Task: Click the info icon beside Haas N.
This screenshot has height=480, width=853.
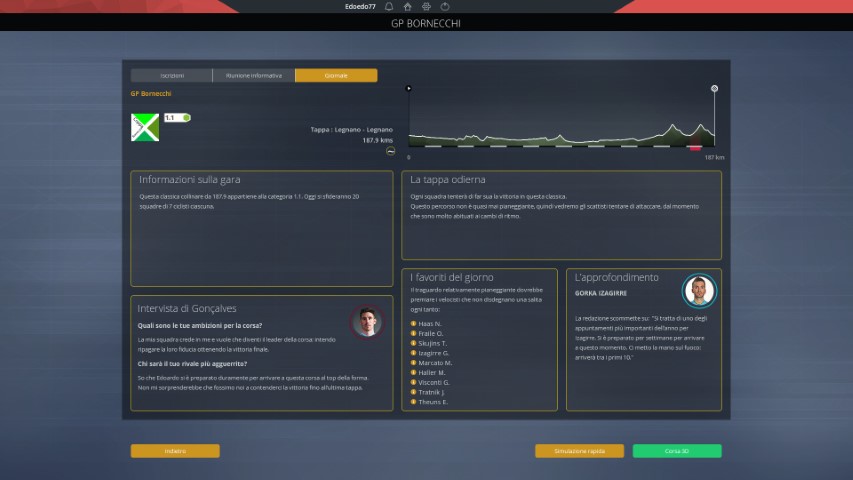Action: click(x=414, y=324)
